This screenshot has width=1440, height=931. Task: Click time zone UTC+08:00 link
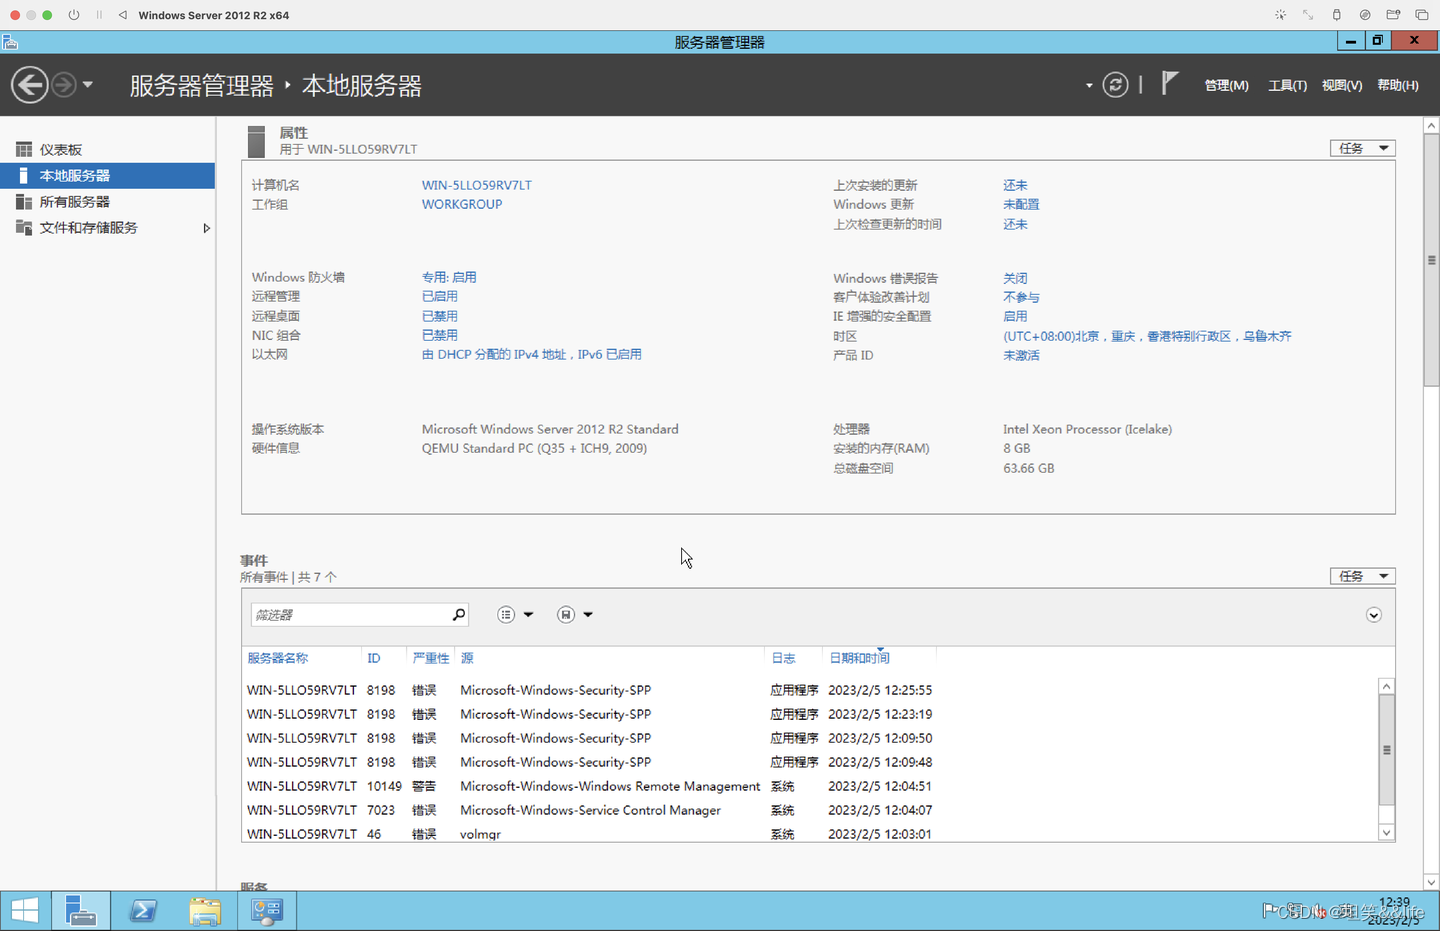coord(1147,336)
